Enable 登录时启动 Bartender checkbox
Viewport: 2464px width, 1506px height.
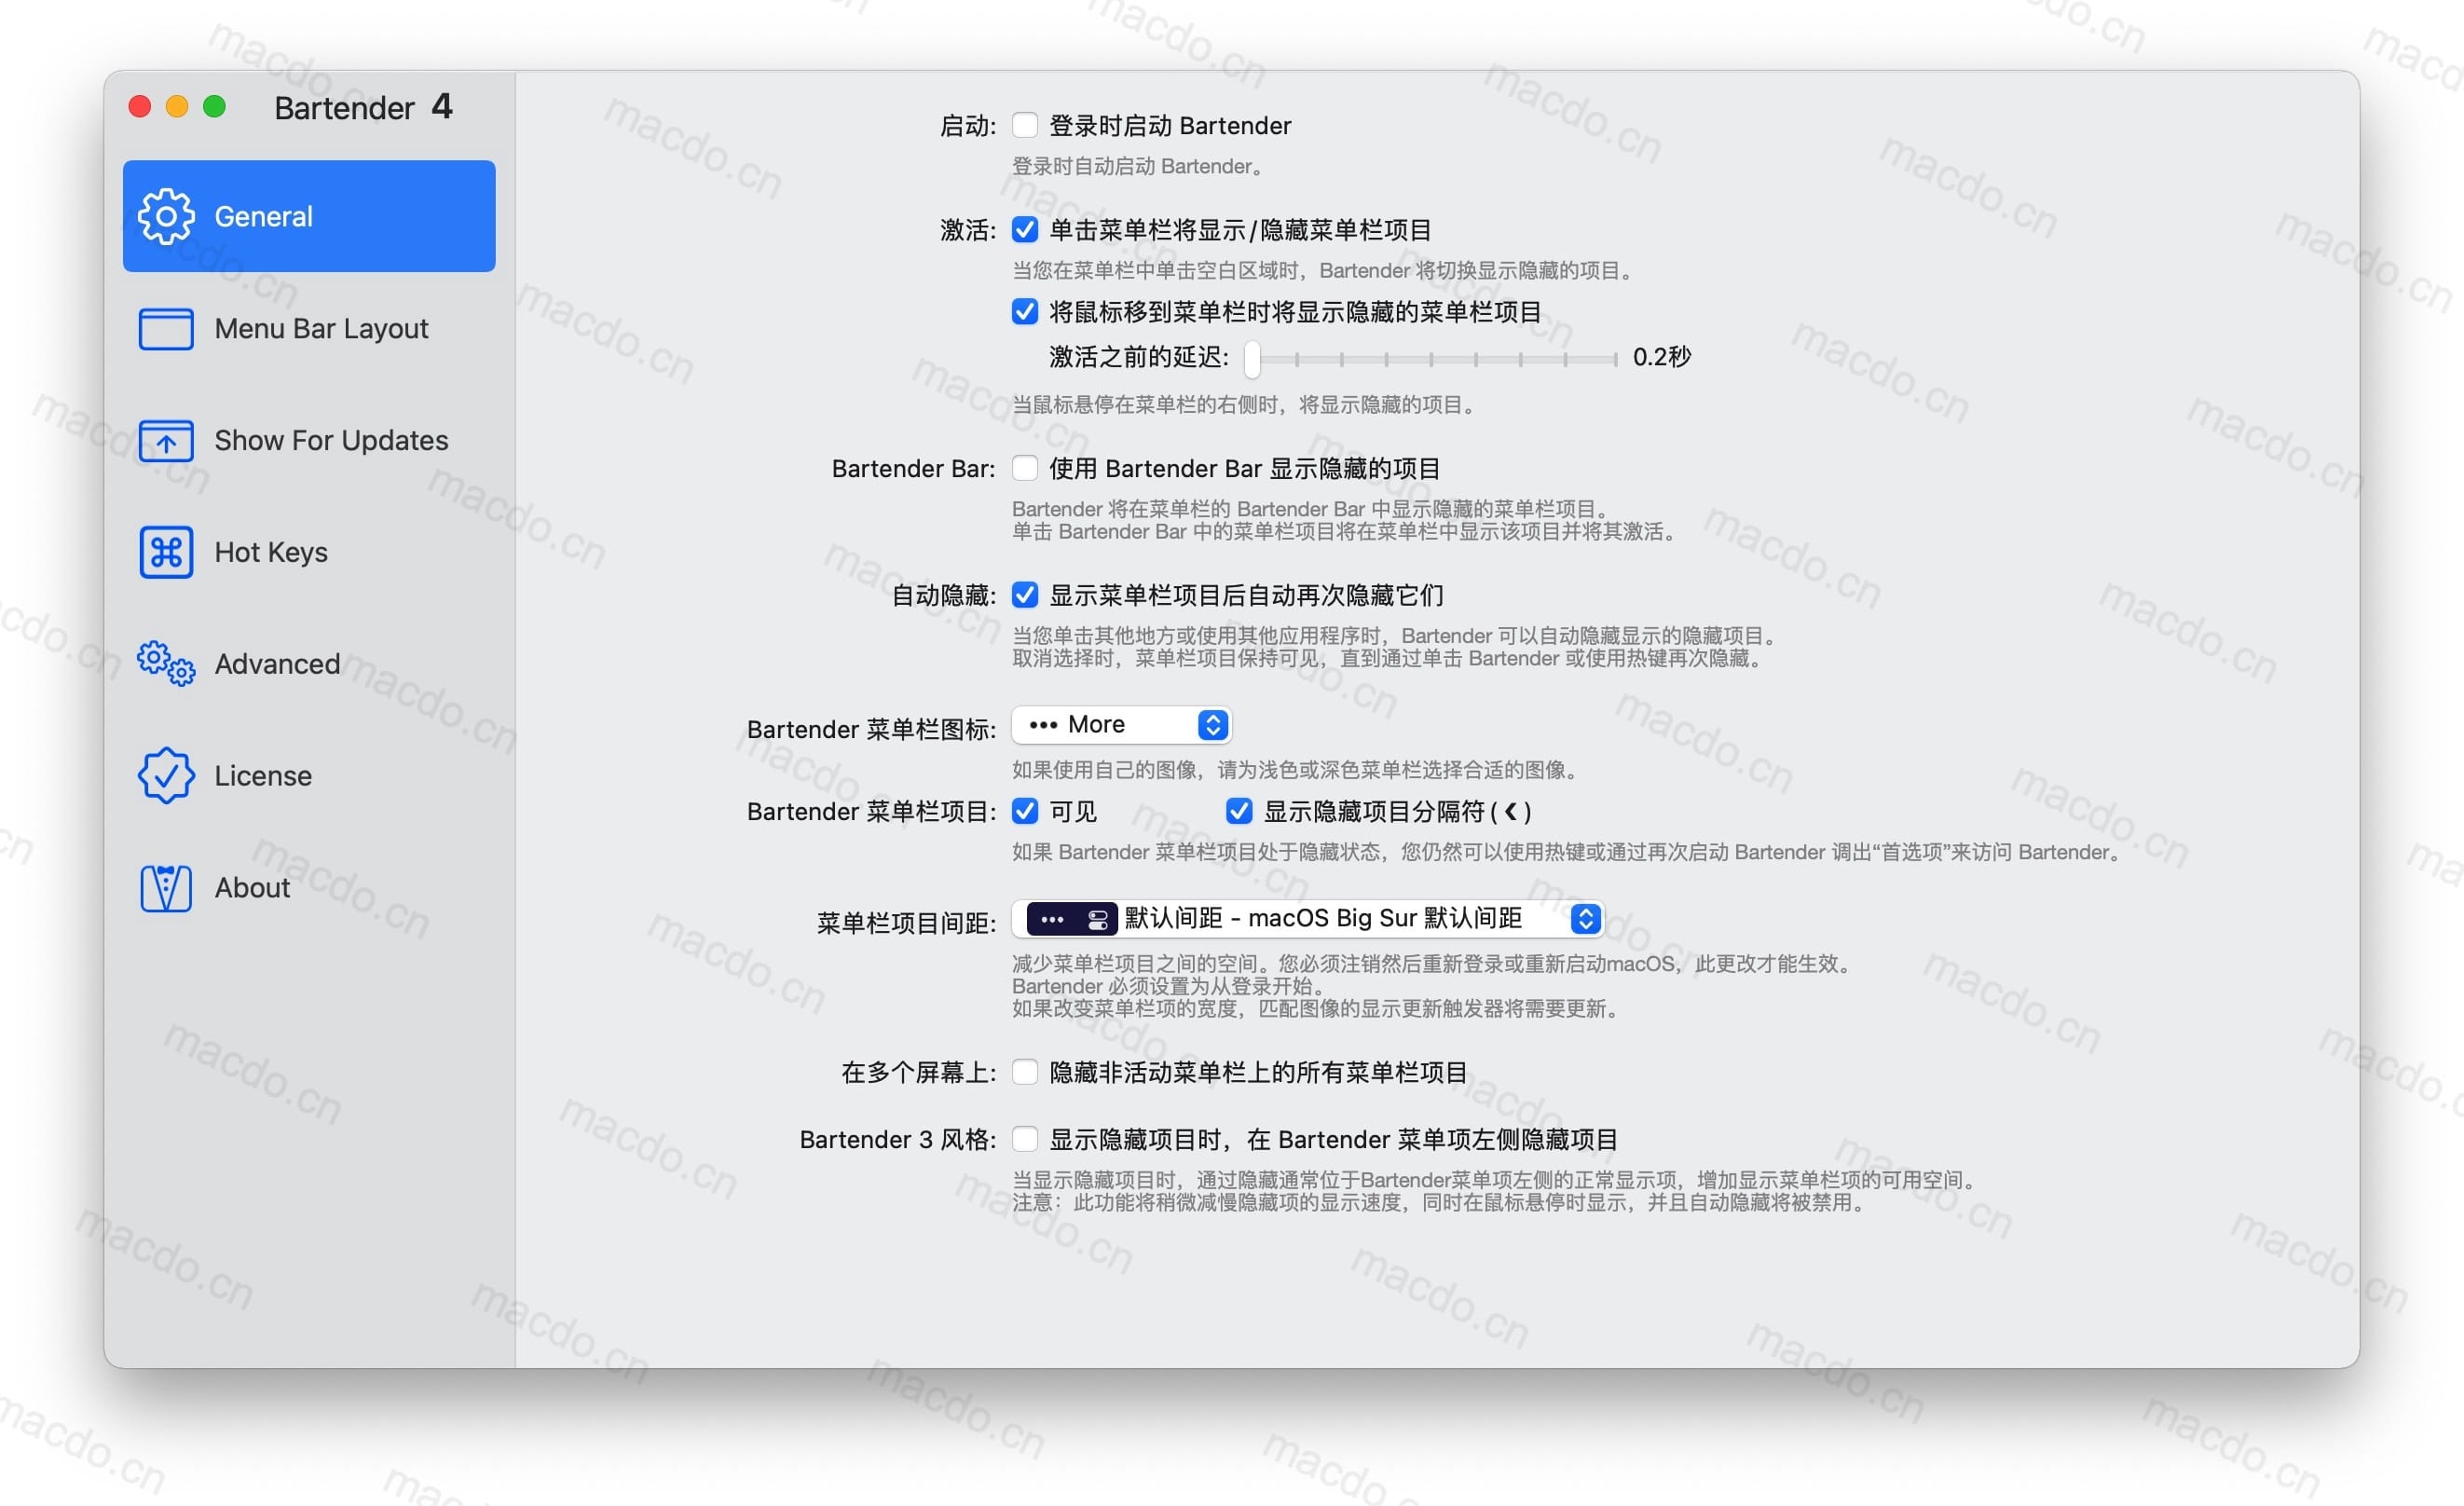pos(1024,125)
